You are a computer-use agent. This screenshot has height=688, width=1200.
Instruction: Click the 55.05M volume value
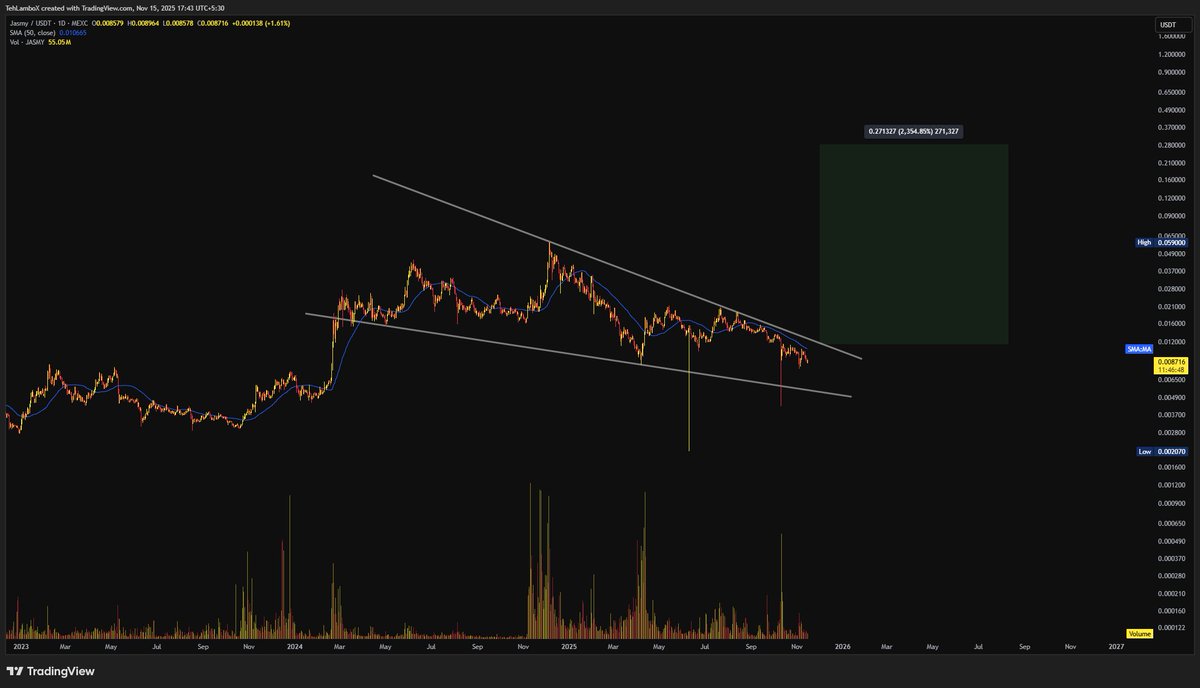[x=60, y=42]
